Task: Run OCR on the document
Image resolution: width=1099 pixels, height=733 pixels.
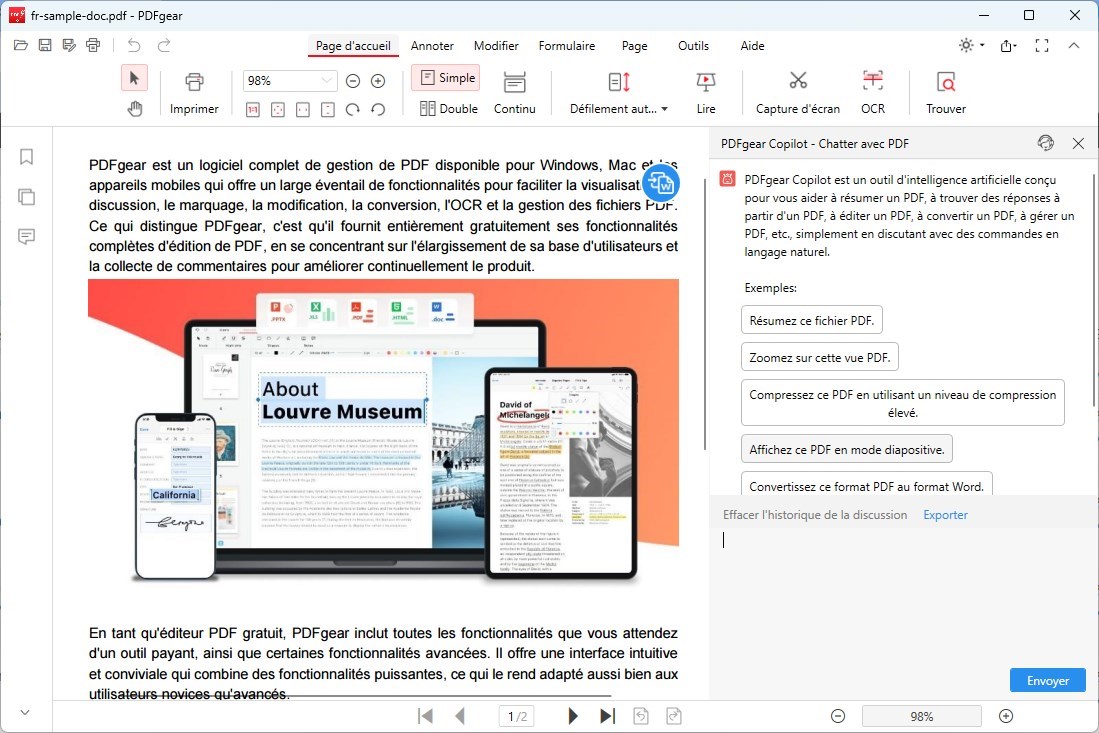Action: pos(872,91)
